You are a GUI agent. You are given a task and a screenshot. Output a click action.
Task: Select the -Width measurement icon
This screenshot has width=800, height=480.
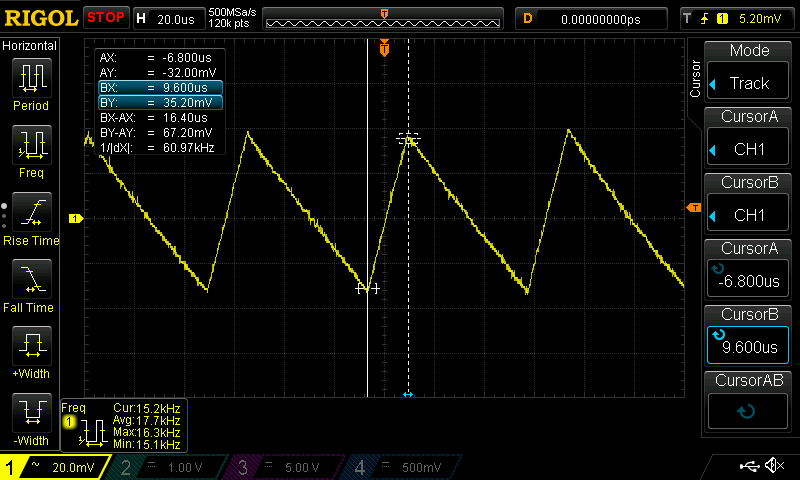[x=32, y=412]
